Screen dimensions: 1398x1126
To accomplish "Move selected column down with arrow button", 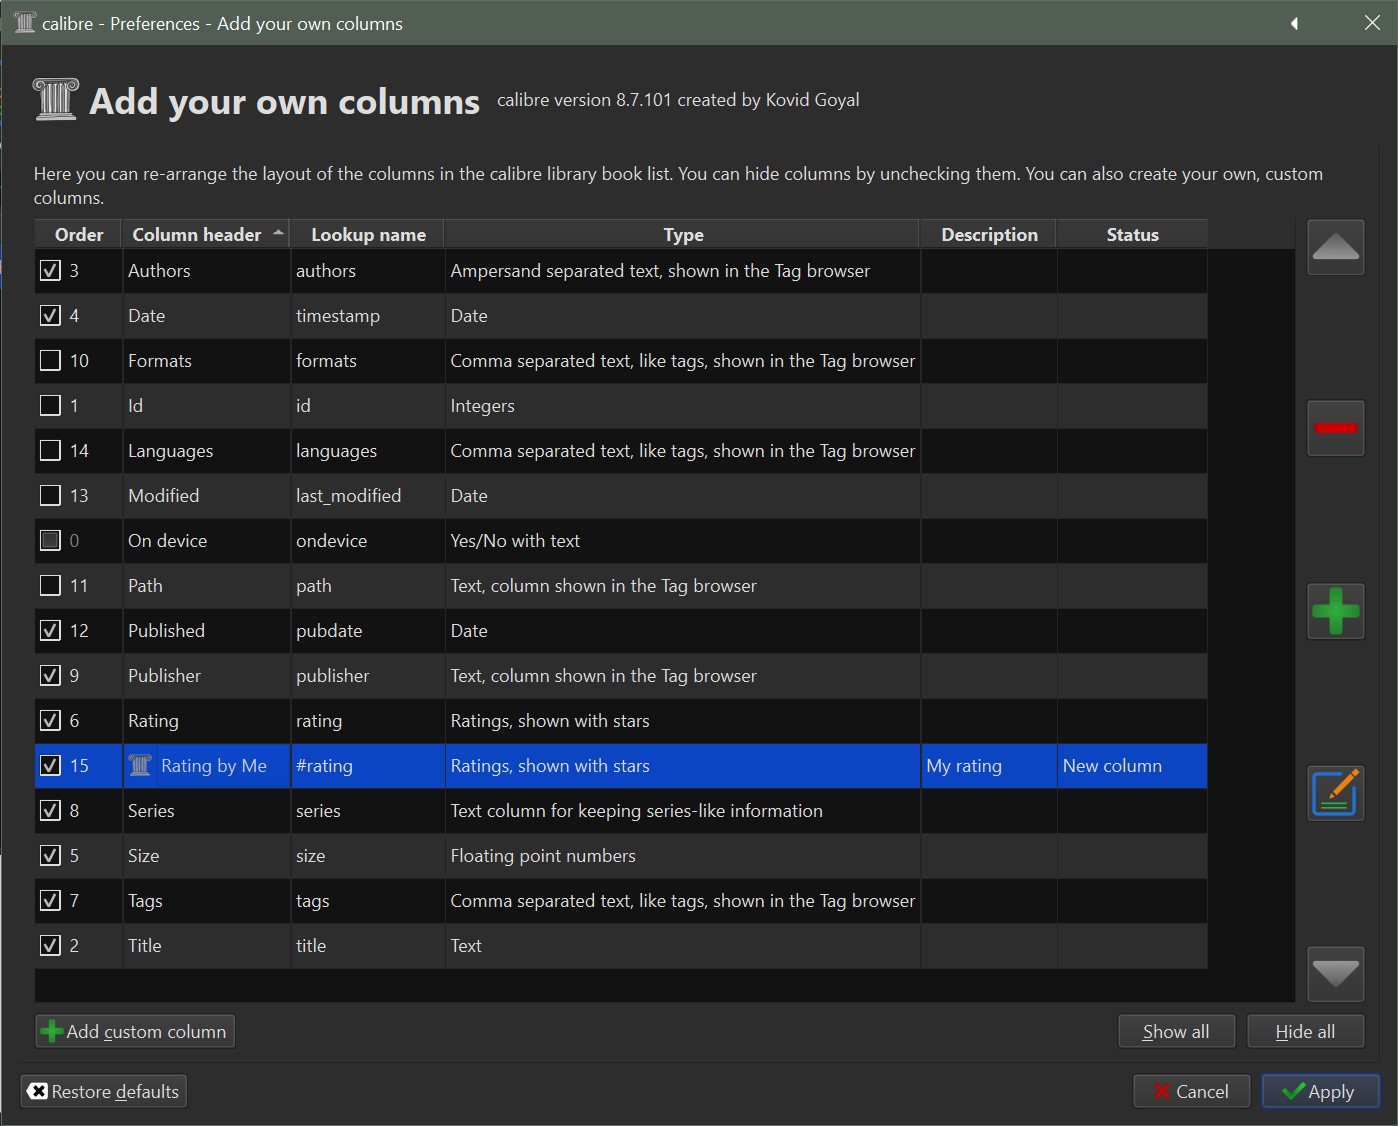I will click(x=1335, y=973).
